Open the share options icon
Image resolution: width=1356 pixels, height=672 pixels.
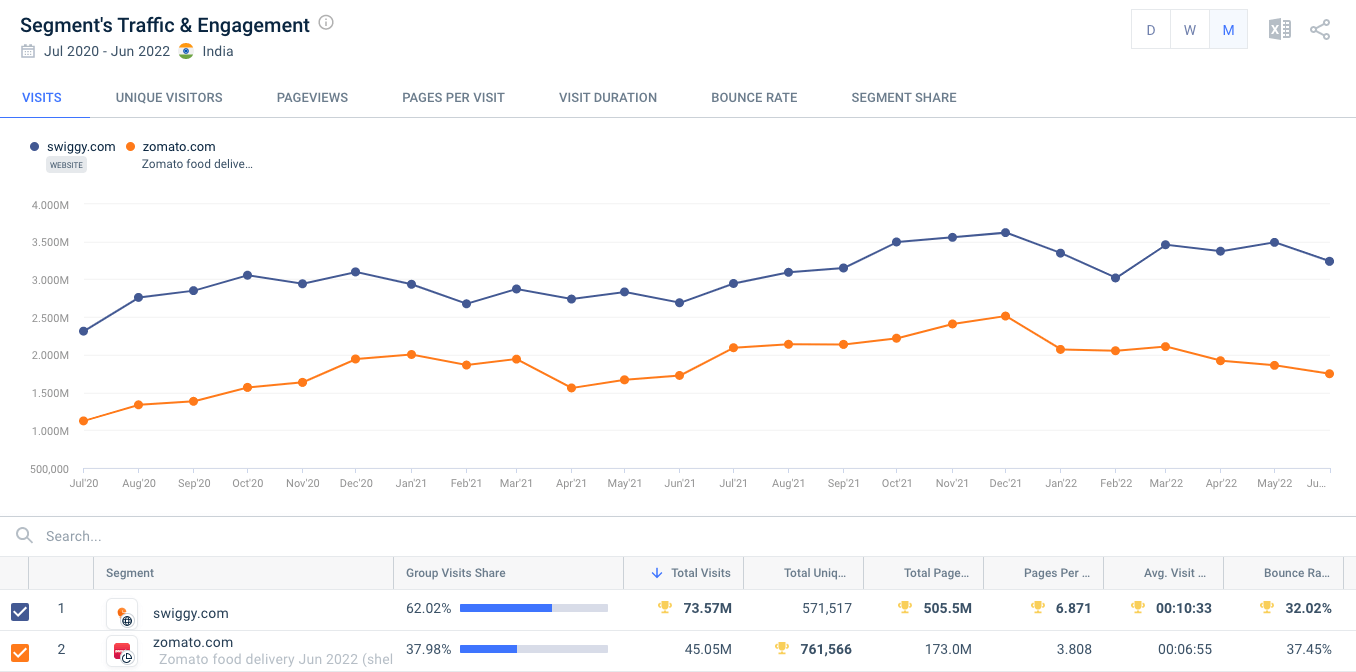tap(1320, 29)
